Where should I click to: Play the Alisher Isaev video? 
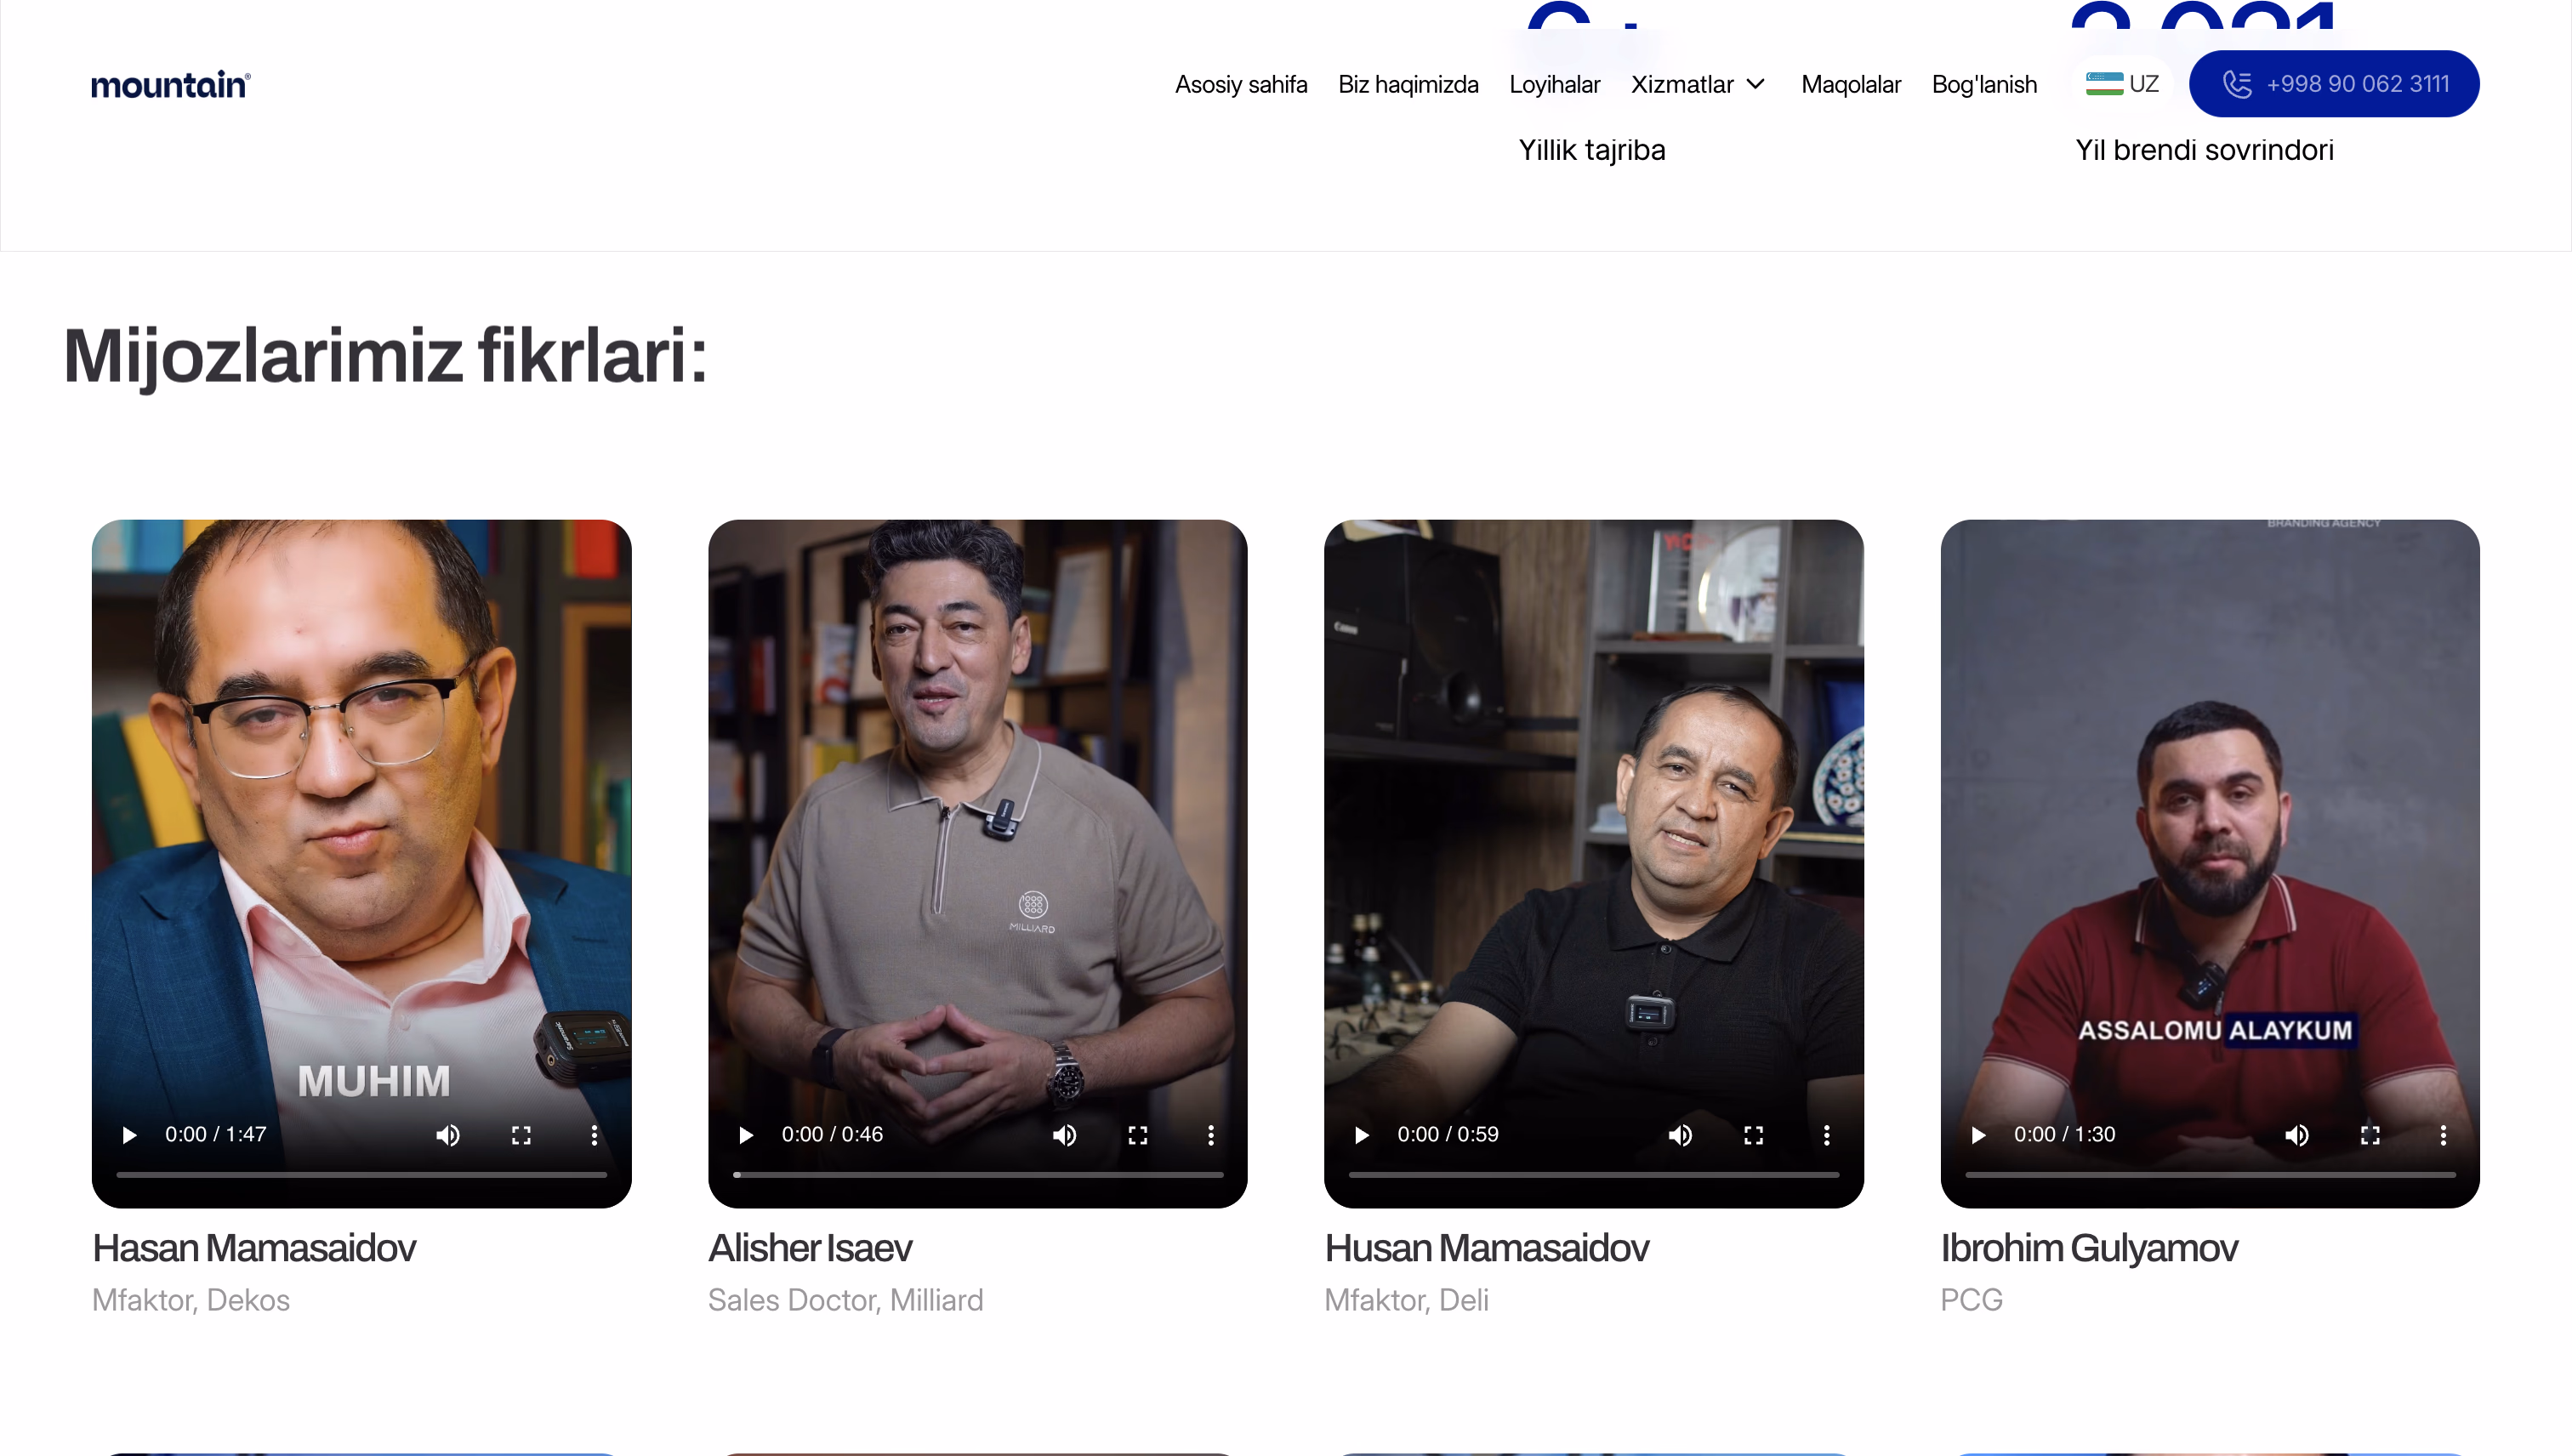click(x=745, y=1135)
